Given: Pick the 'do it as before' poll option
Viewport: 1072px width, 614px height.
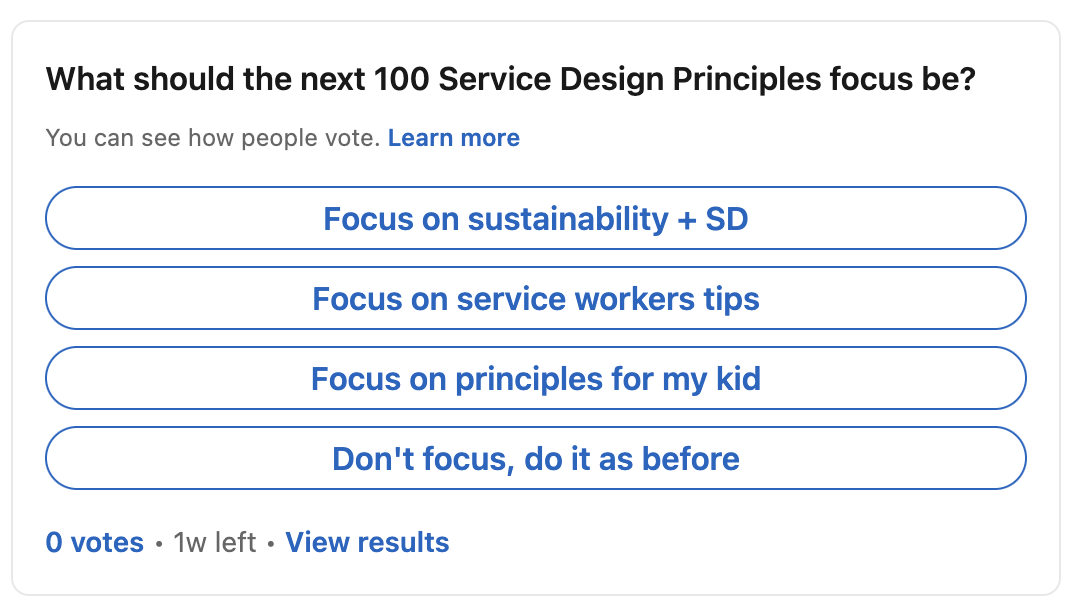Looking at the screenshot, I should click(x=535, y=459).
